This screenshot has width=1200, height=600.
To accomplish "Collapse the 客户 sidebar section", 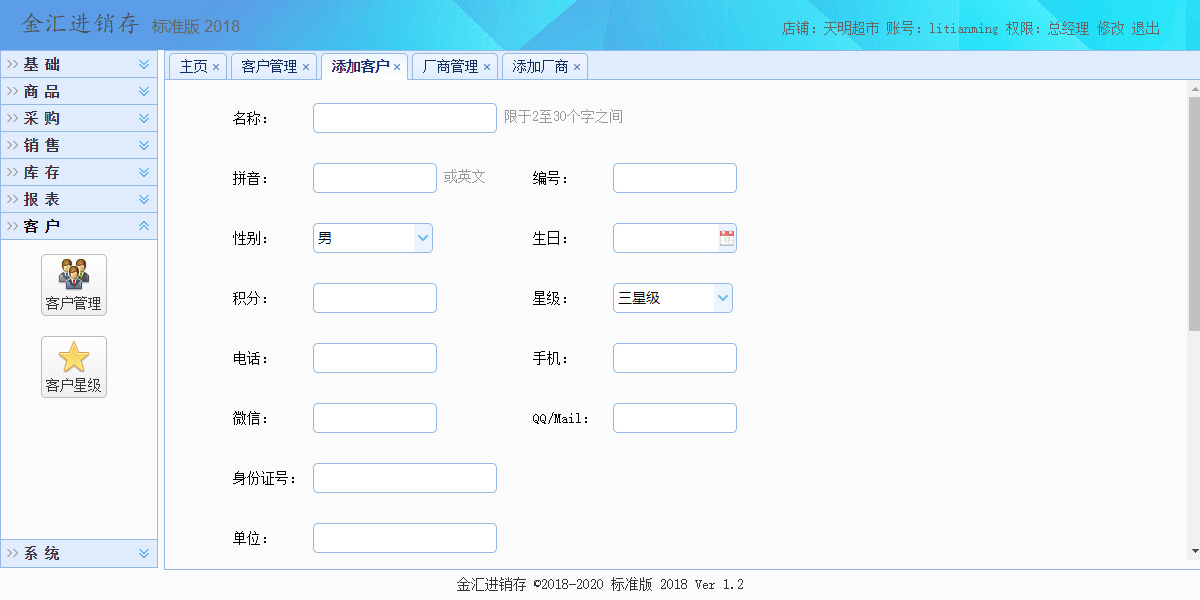I will tap(79, 226).
